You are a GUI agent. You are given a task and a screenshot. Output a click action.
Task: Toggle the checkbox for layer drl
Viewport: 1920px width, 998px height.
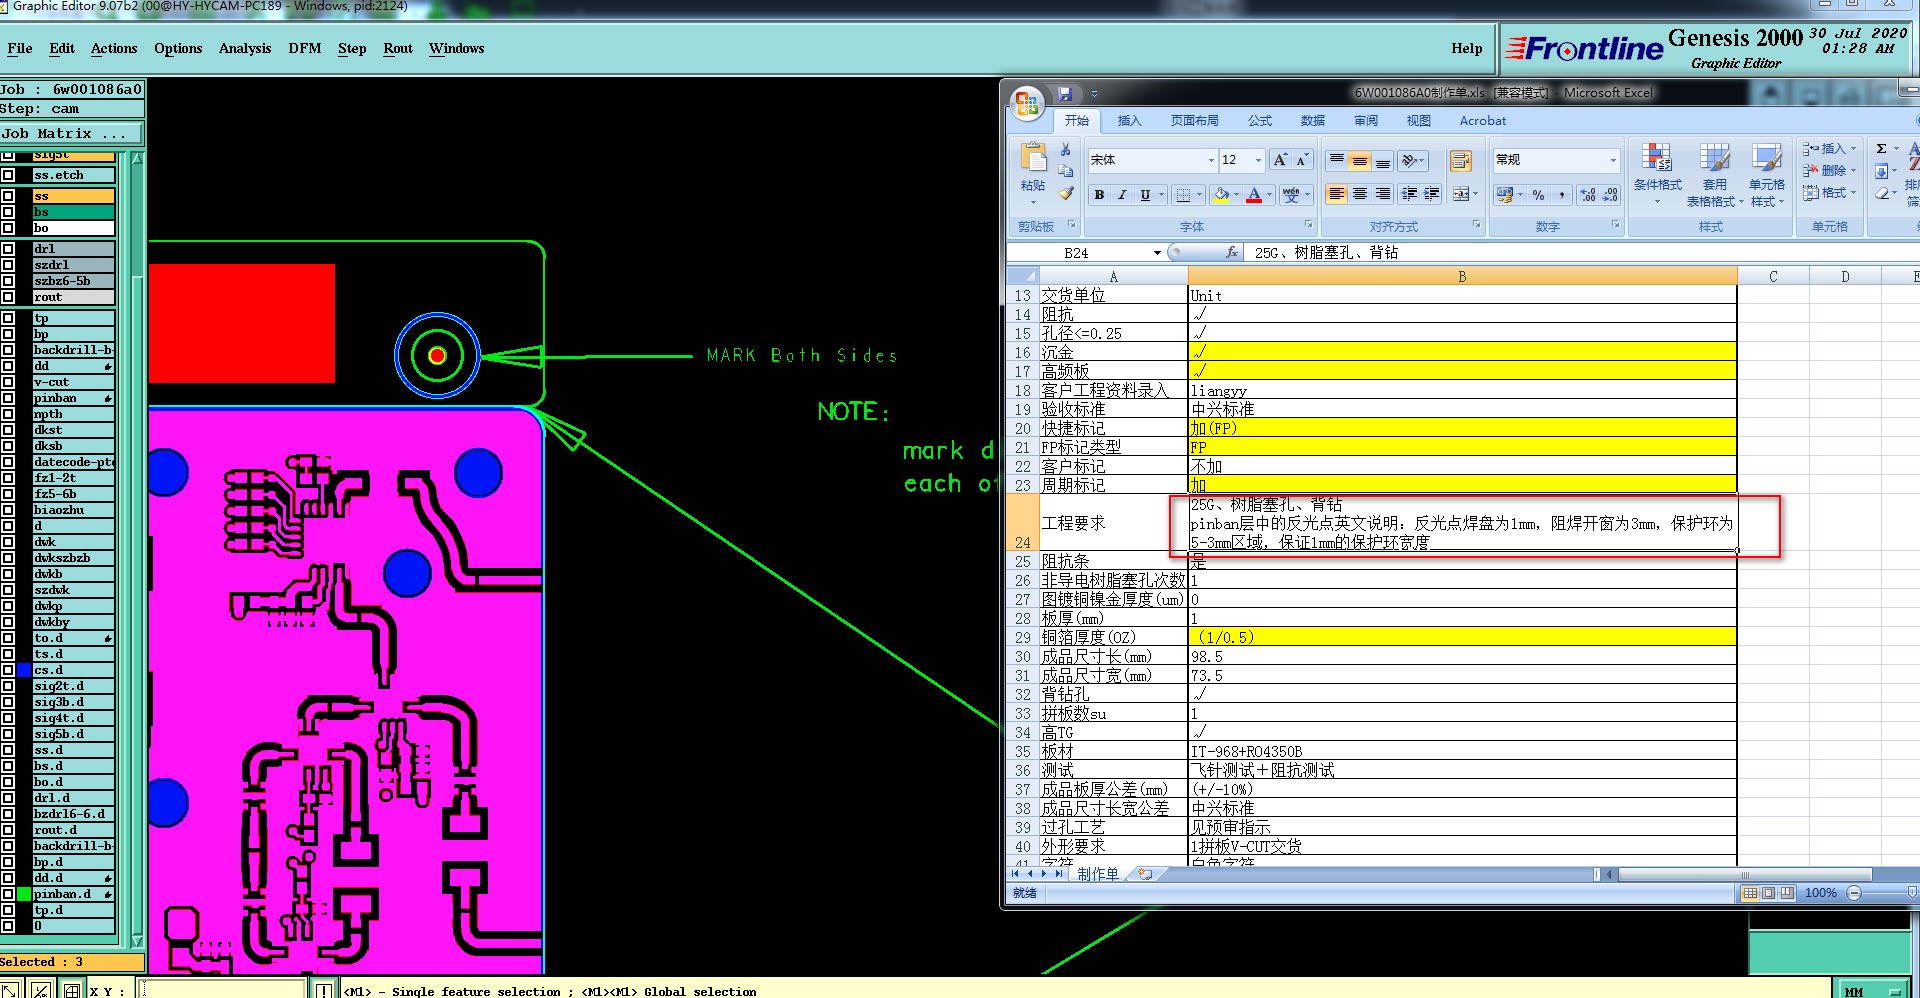8,249
